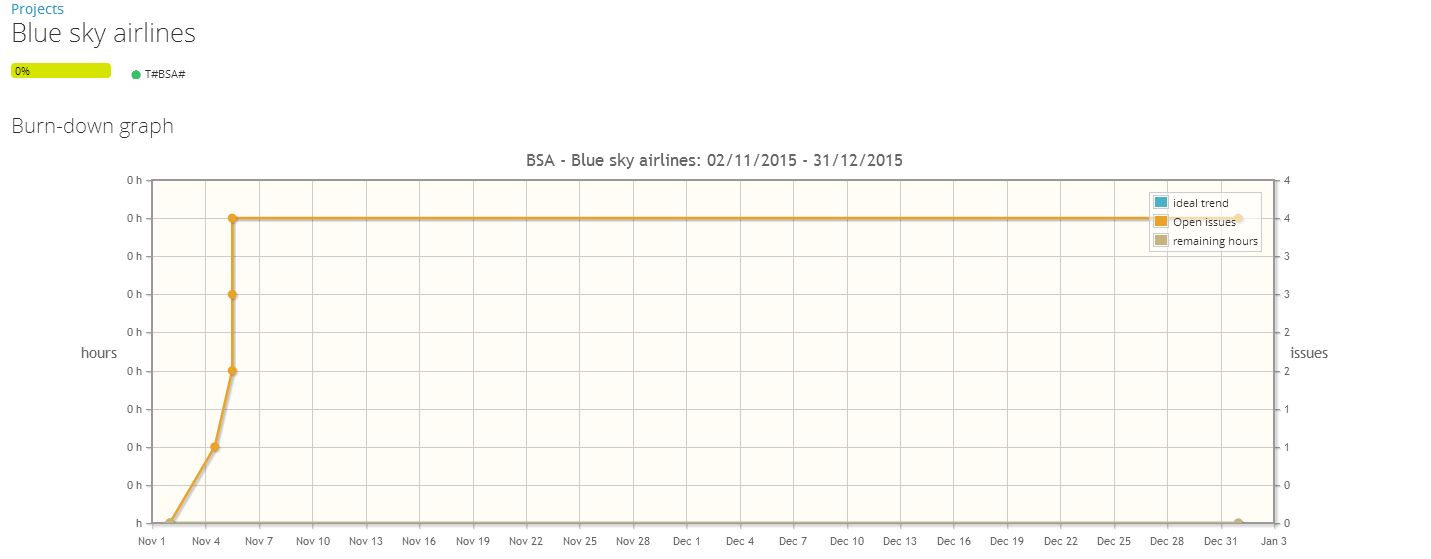1431x559 pixels.
Task: Click the 0% project progress bar
Action: [60, 71]
